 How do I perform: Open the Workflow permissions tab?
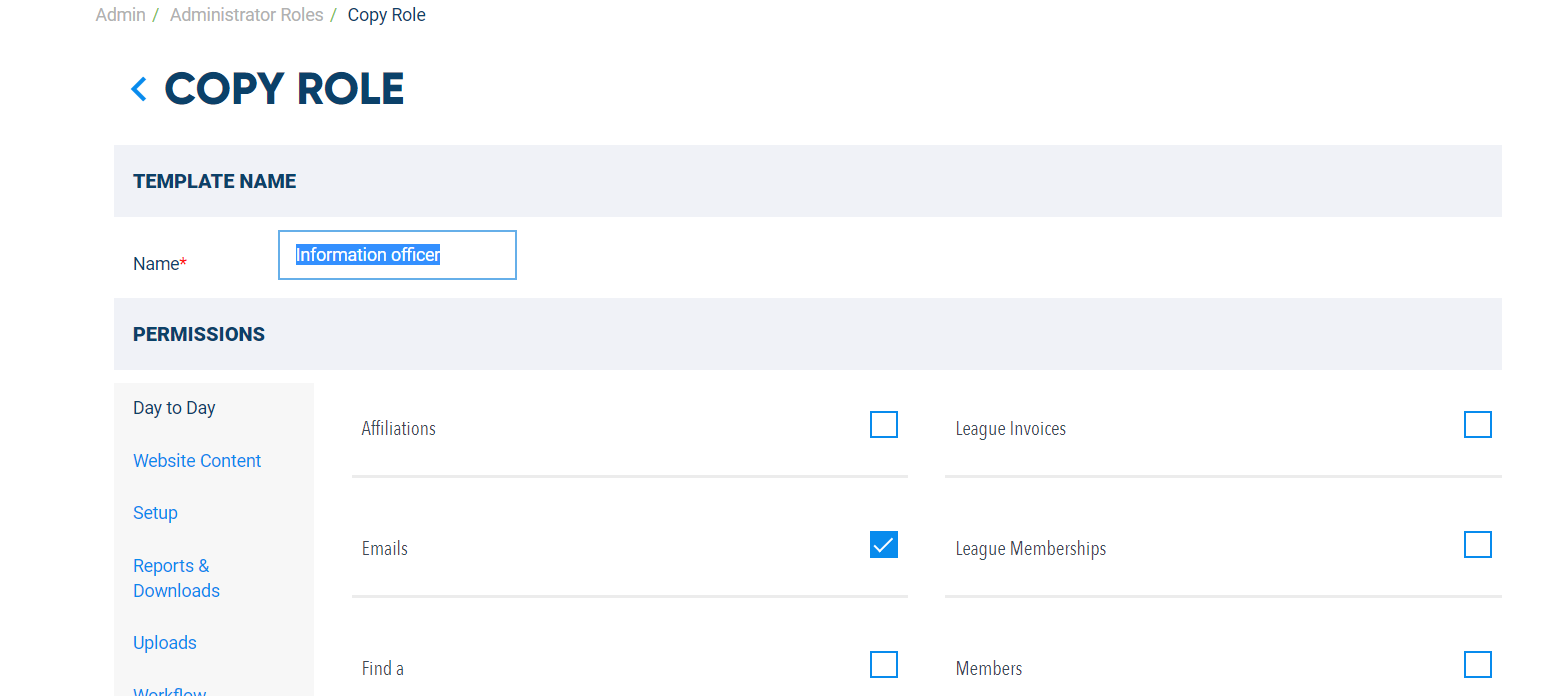[170, 691]
